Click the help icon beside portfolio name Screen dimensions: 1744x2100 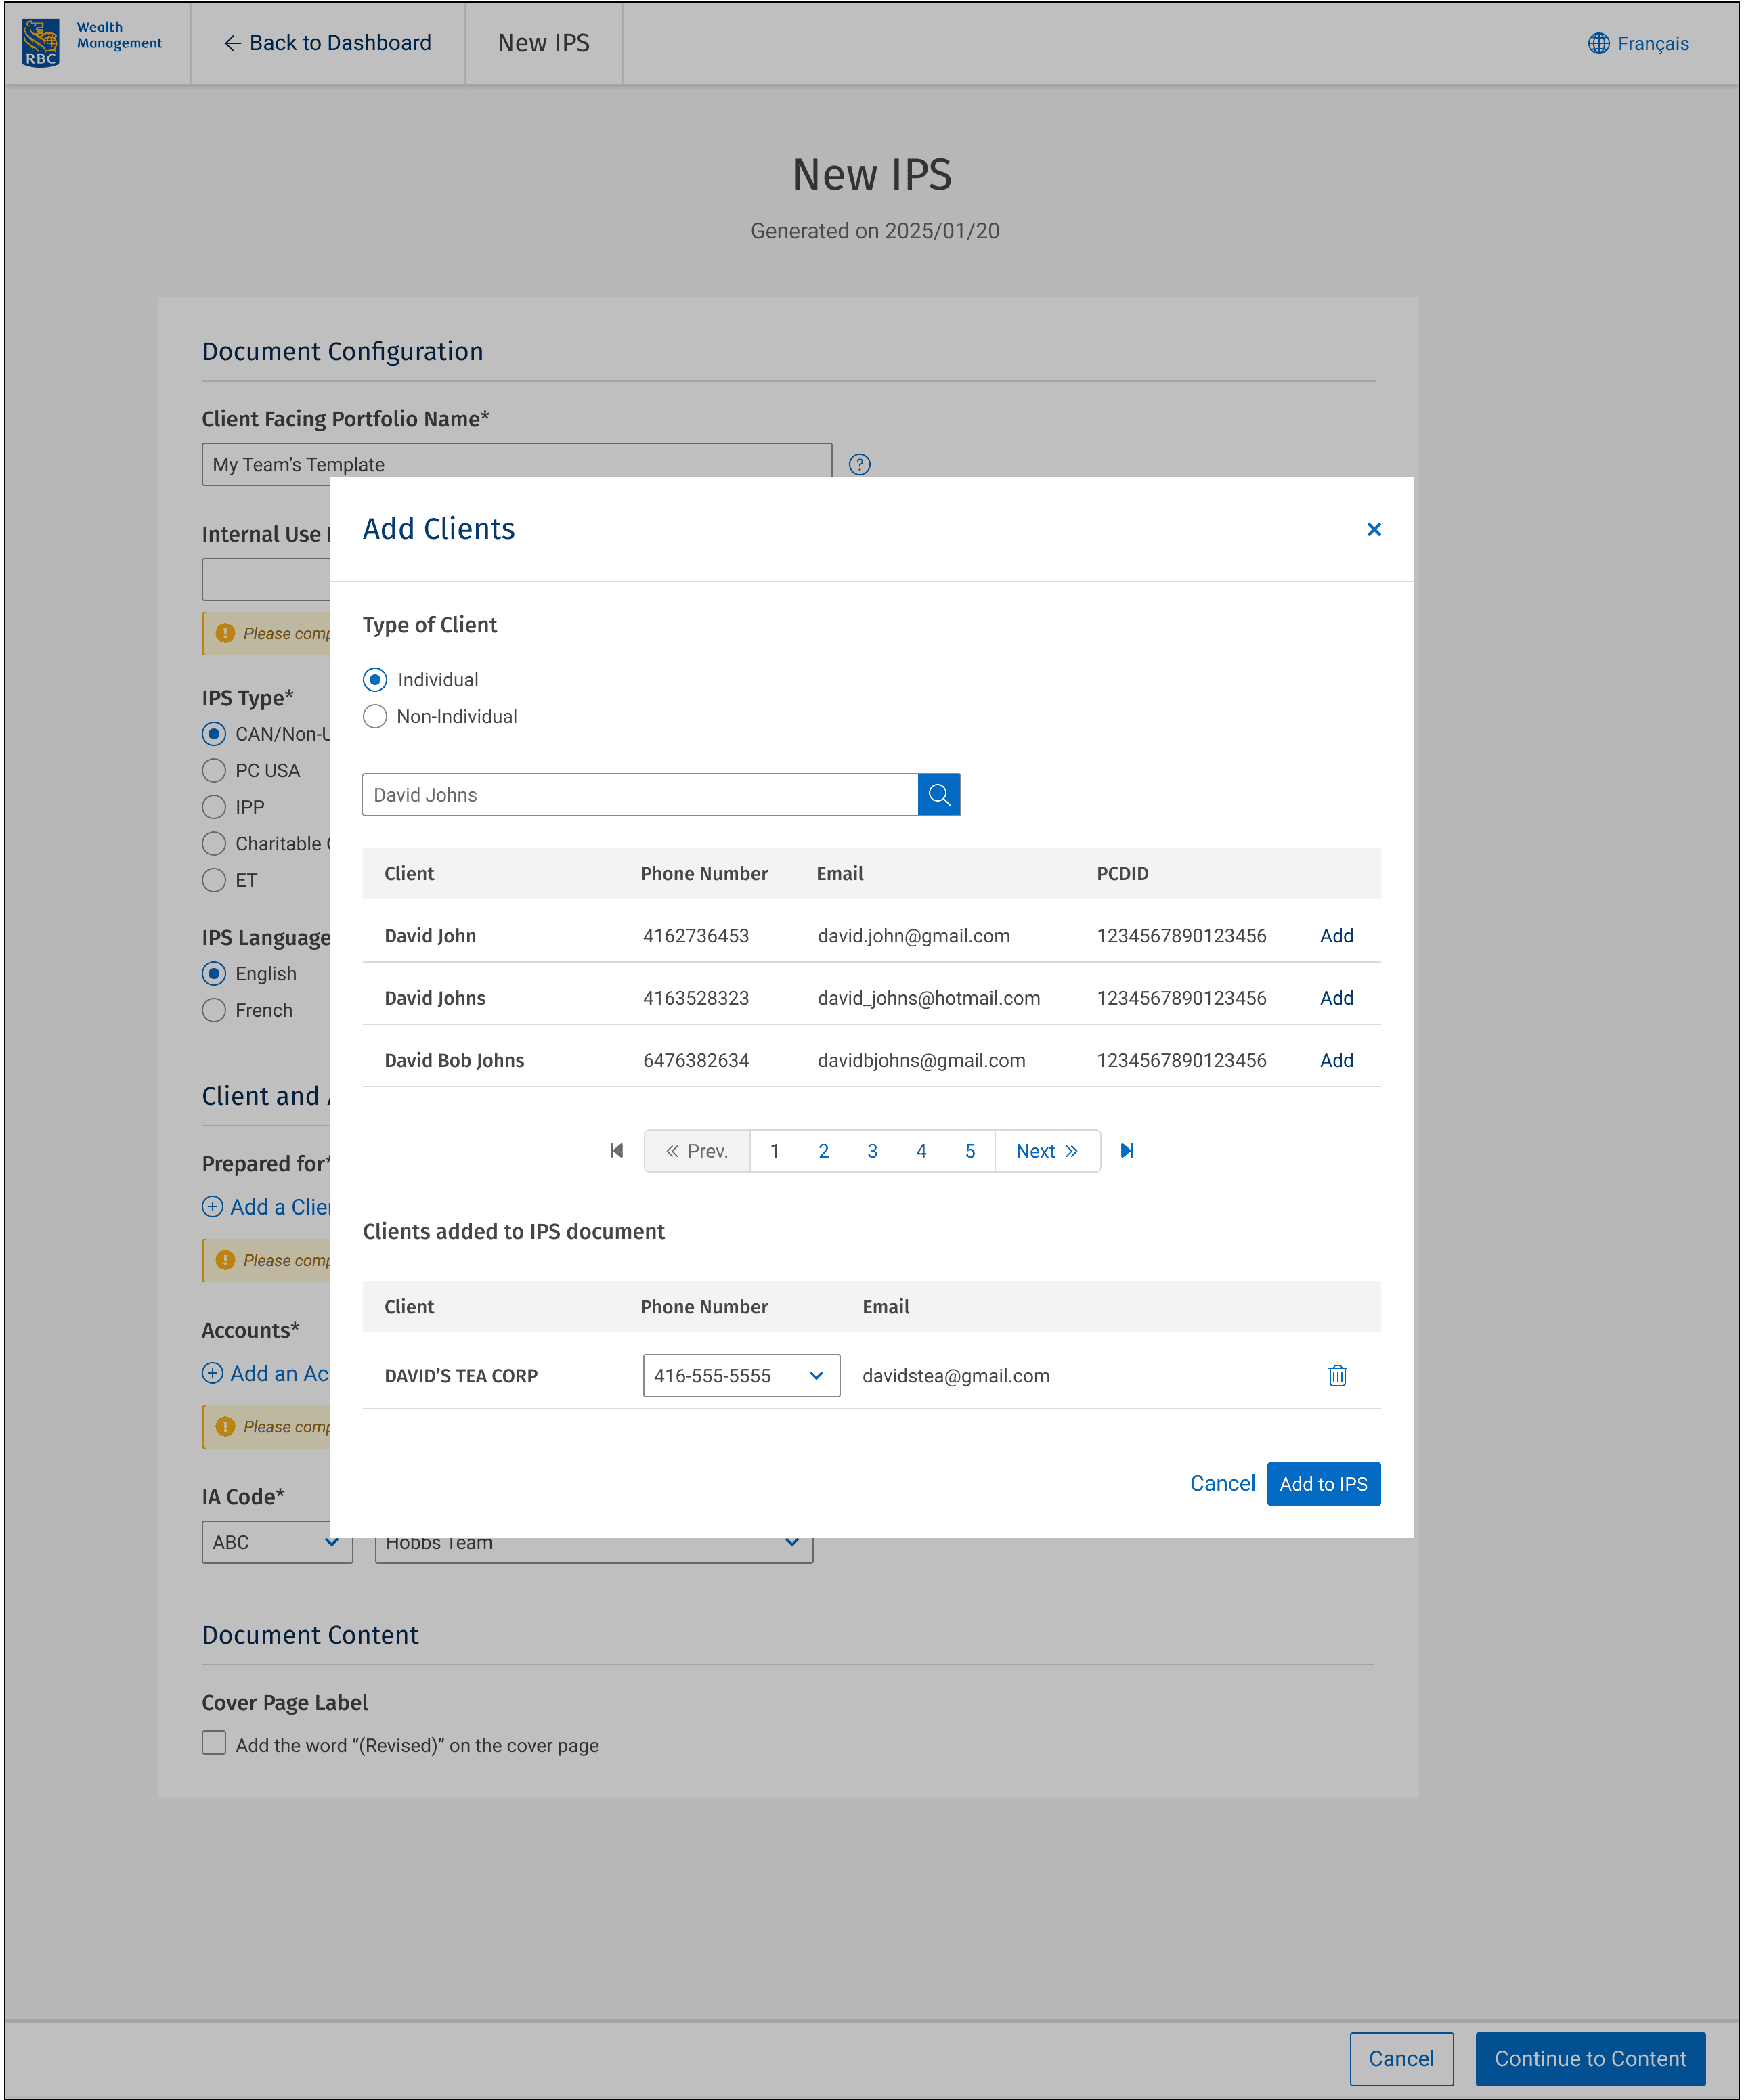click(859, 465)
